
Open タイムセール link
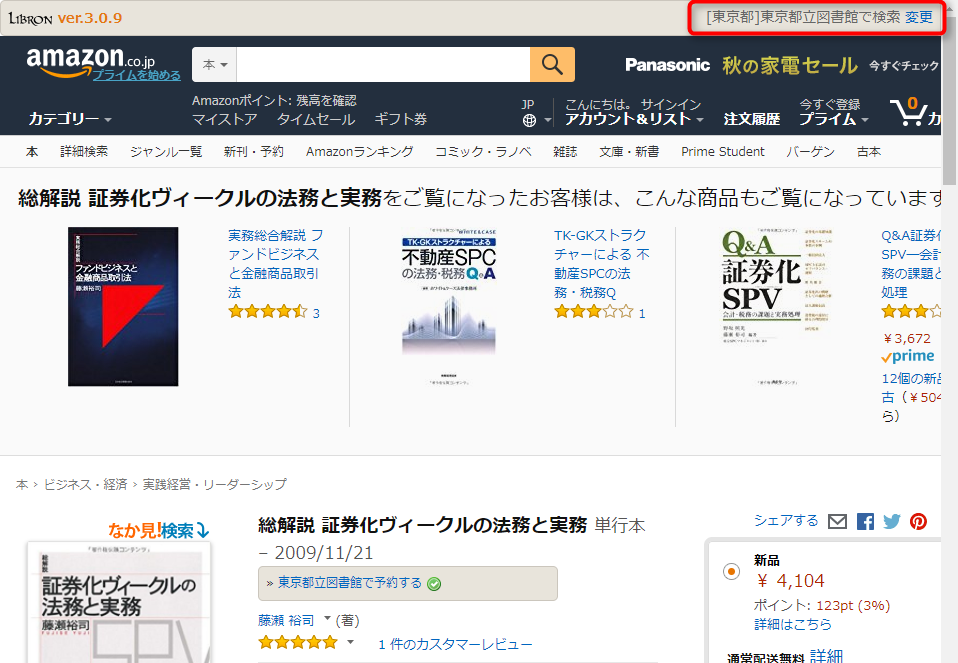[316, 119]
